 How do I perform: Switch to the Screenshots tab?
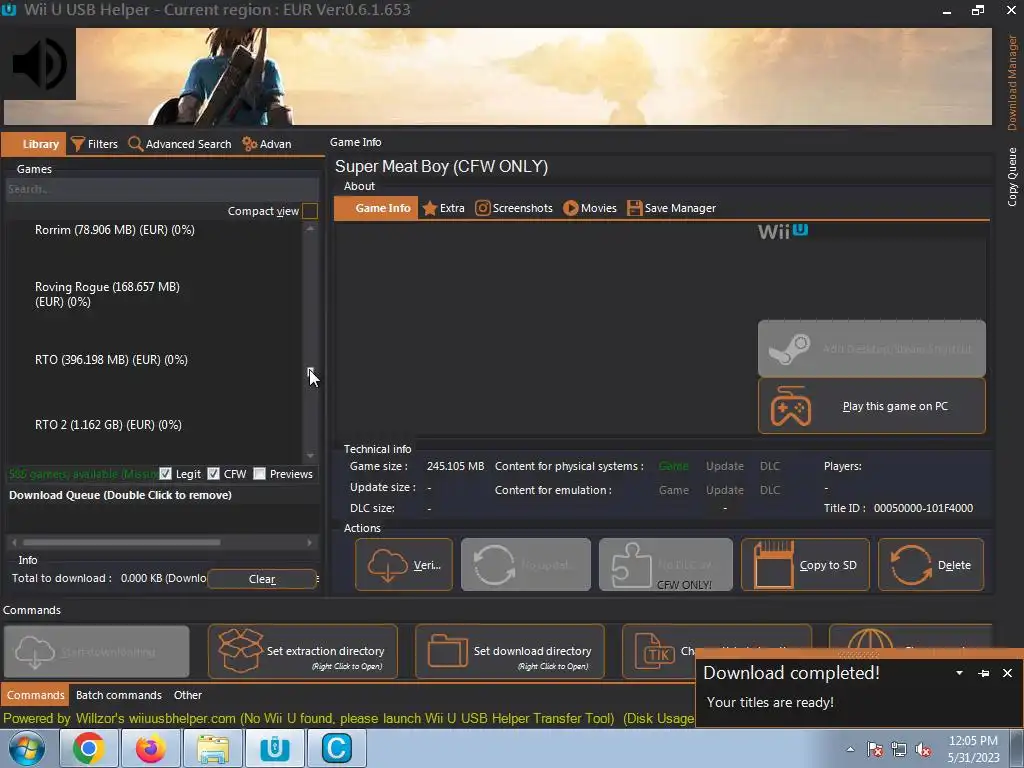pos(514,208)
